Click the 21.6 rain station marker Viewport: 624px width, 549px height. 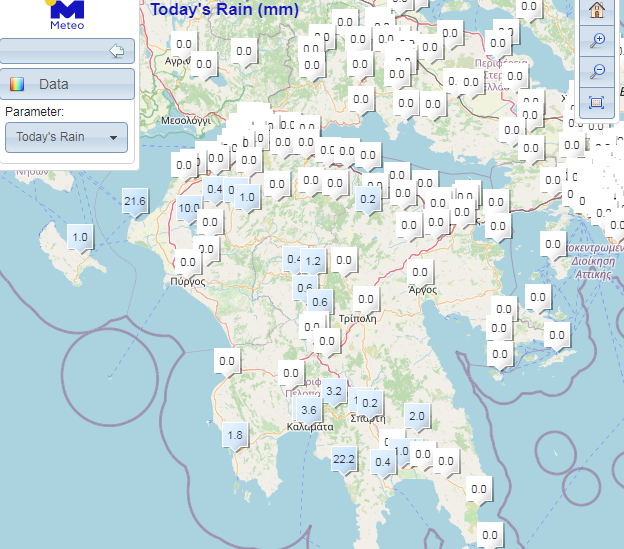tap(135, 202)
